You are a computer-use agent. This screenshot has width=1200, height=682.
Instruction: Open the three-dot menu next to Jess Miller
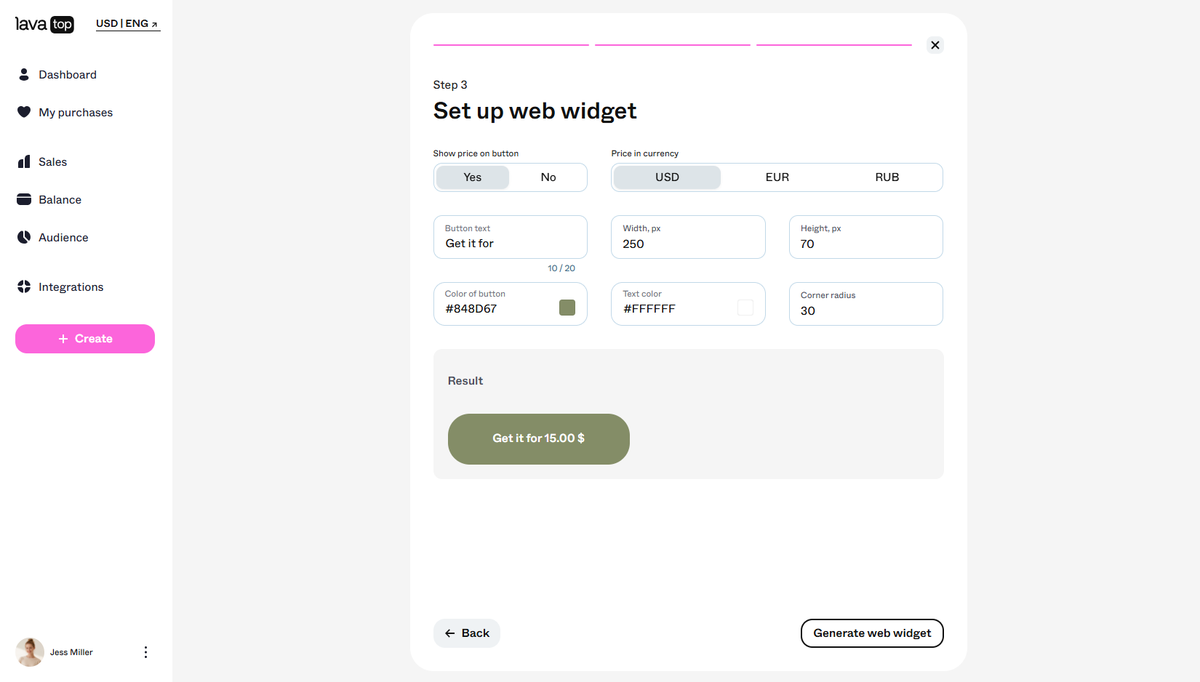145,652
